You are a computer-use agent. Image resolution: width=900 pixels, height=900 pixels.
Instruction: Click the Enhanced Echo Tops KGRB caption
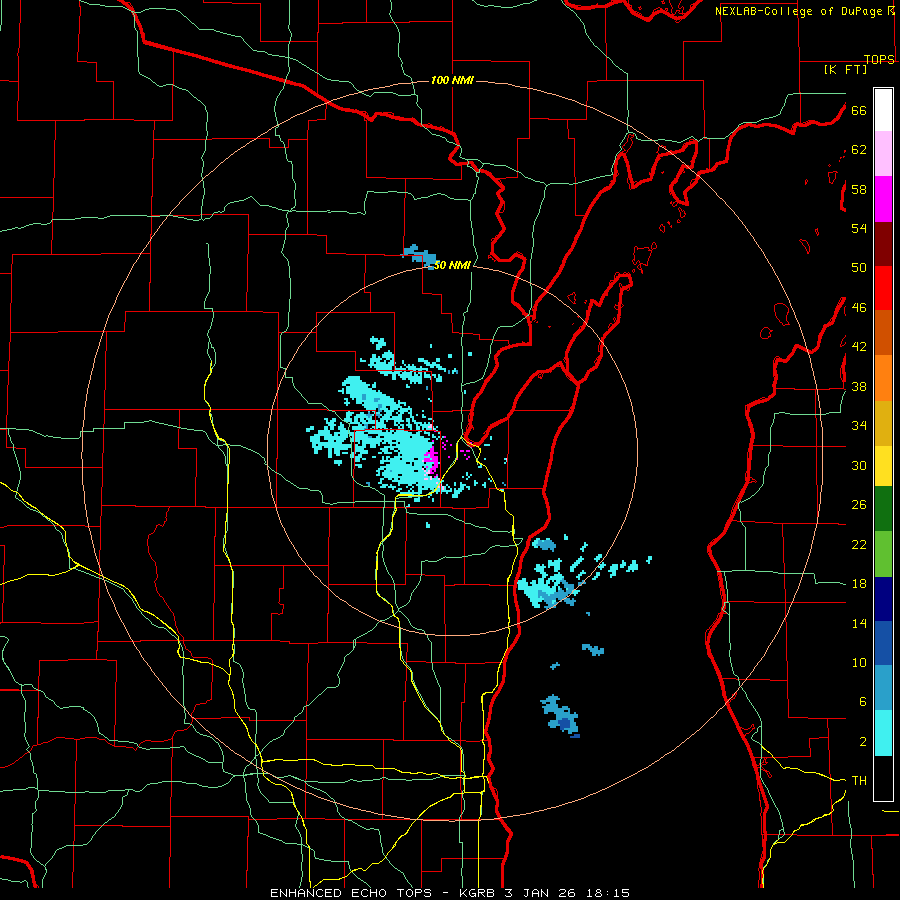point(449,893)
